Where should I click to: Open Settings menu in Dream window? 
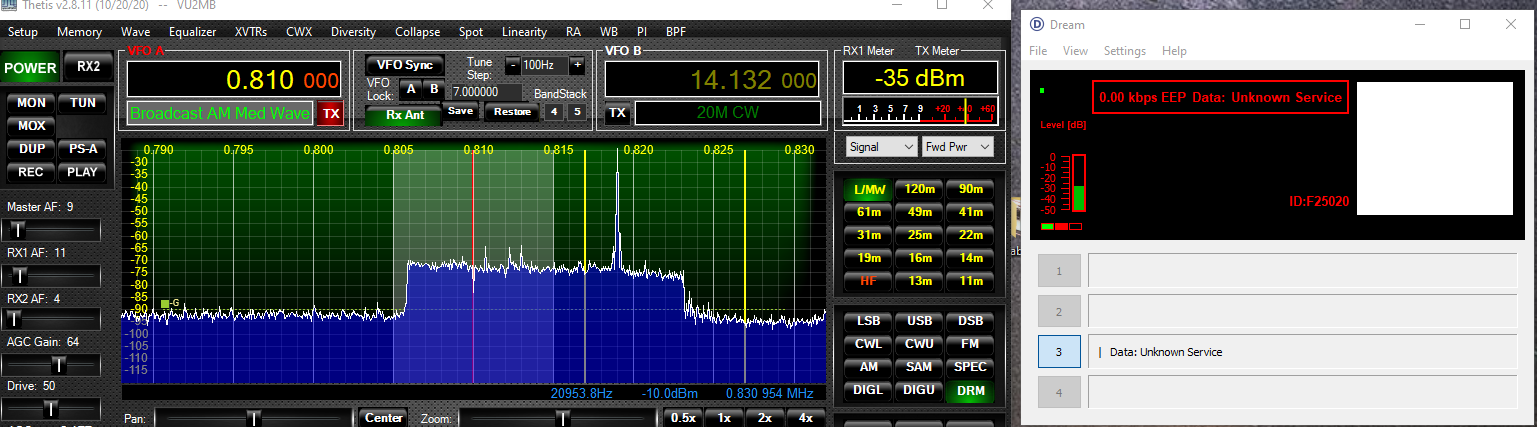[x=1124, y=51]
